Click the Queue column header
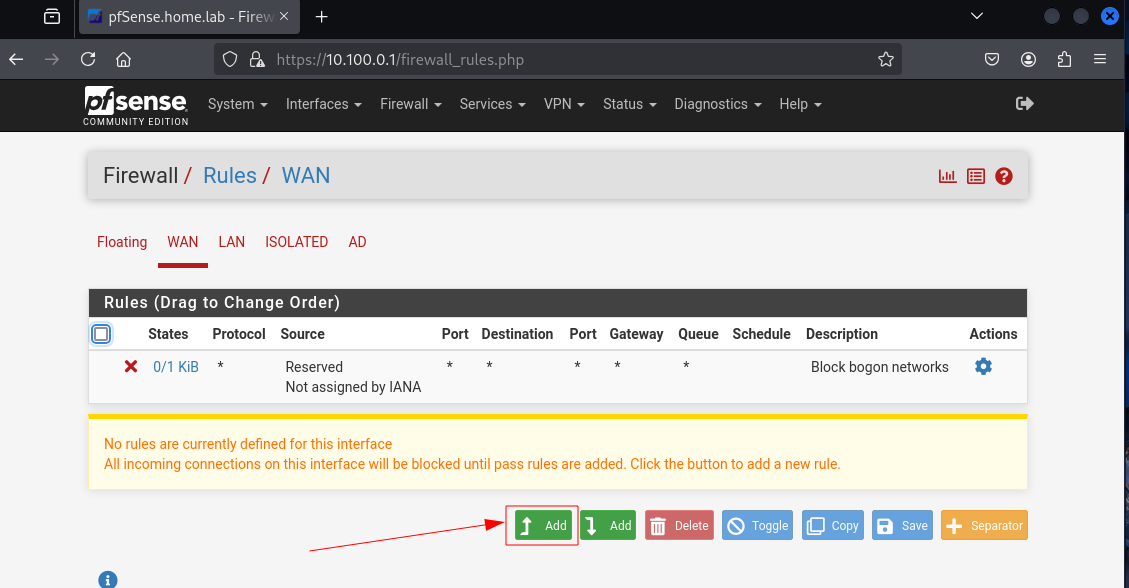1129x588 pixels. tap(698, 334)
